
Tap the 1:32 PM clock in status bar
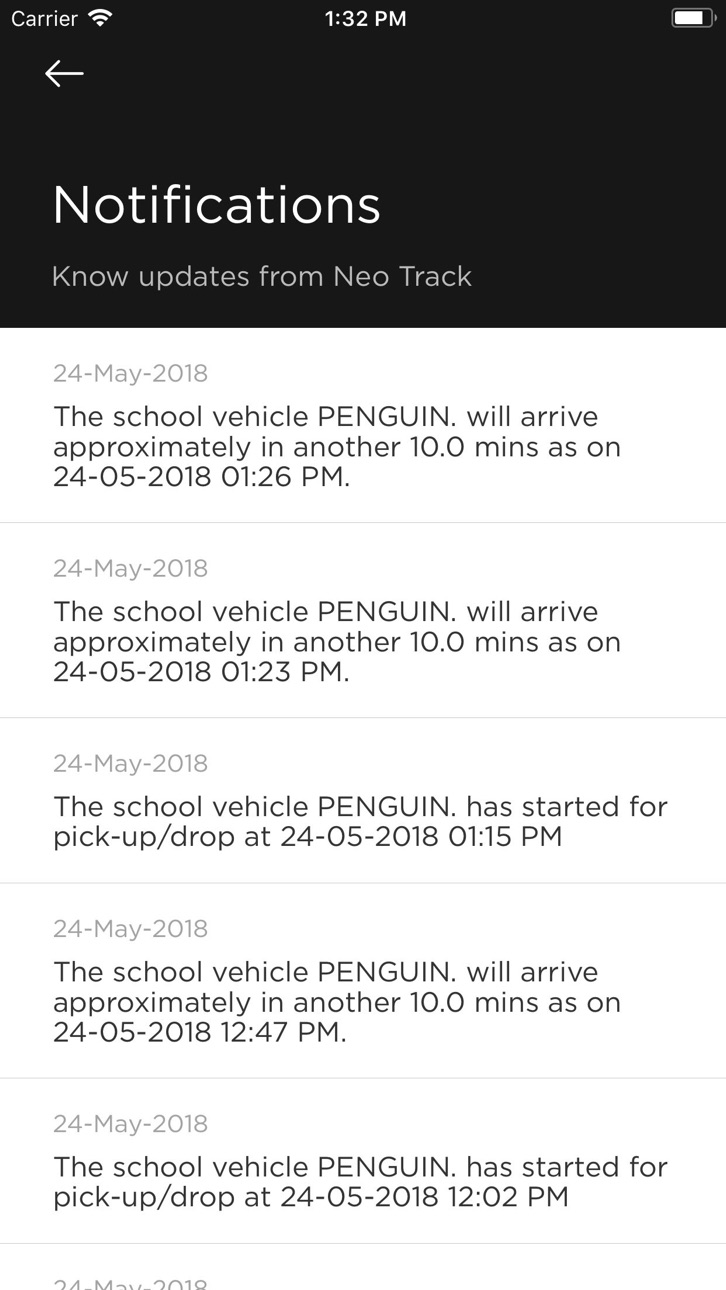pos(365,18)
